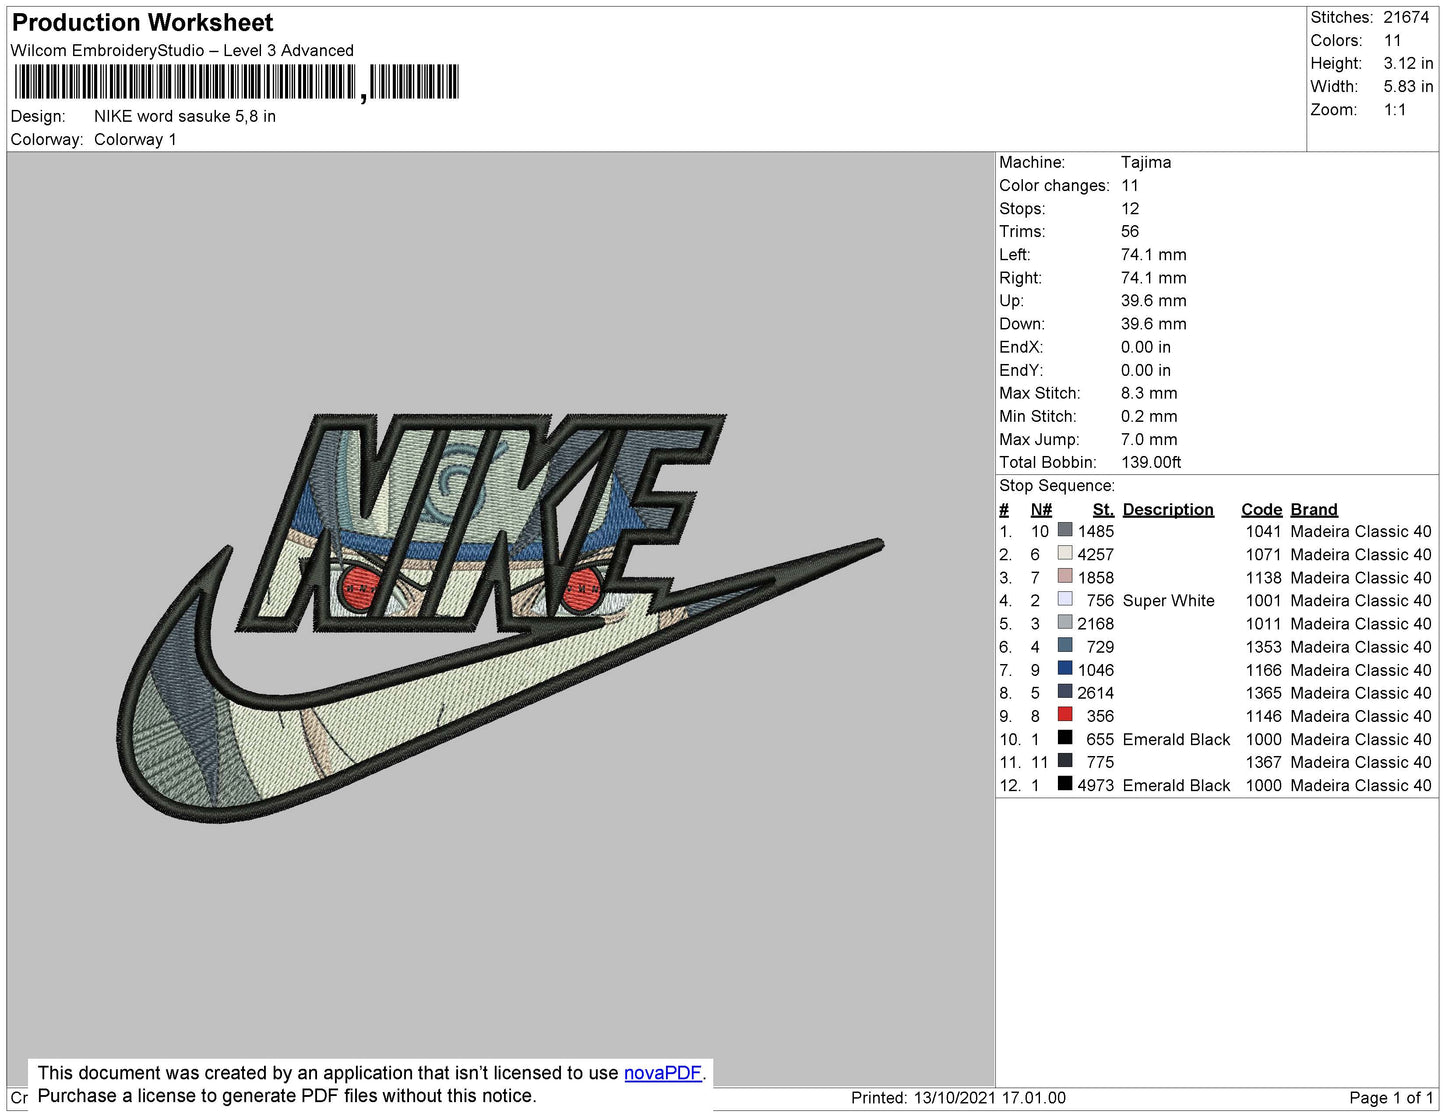The height and width of the screenshot is (1117, 1445).
Task: Click 'Emerald Black' in stop 12 row
Action: tap(1176, 785)
